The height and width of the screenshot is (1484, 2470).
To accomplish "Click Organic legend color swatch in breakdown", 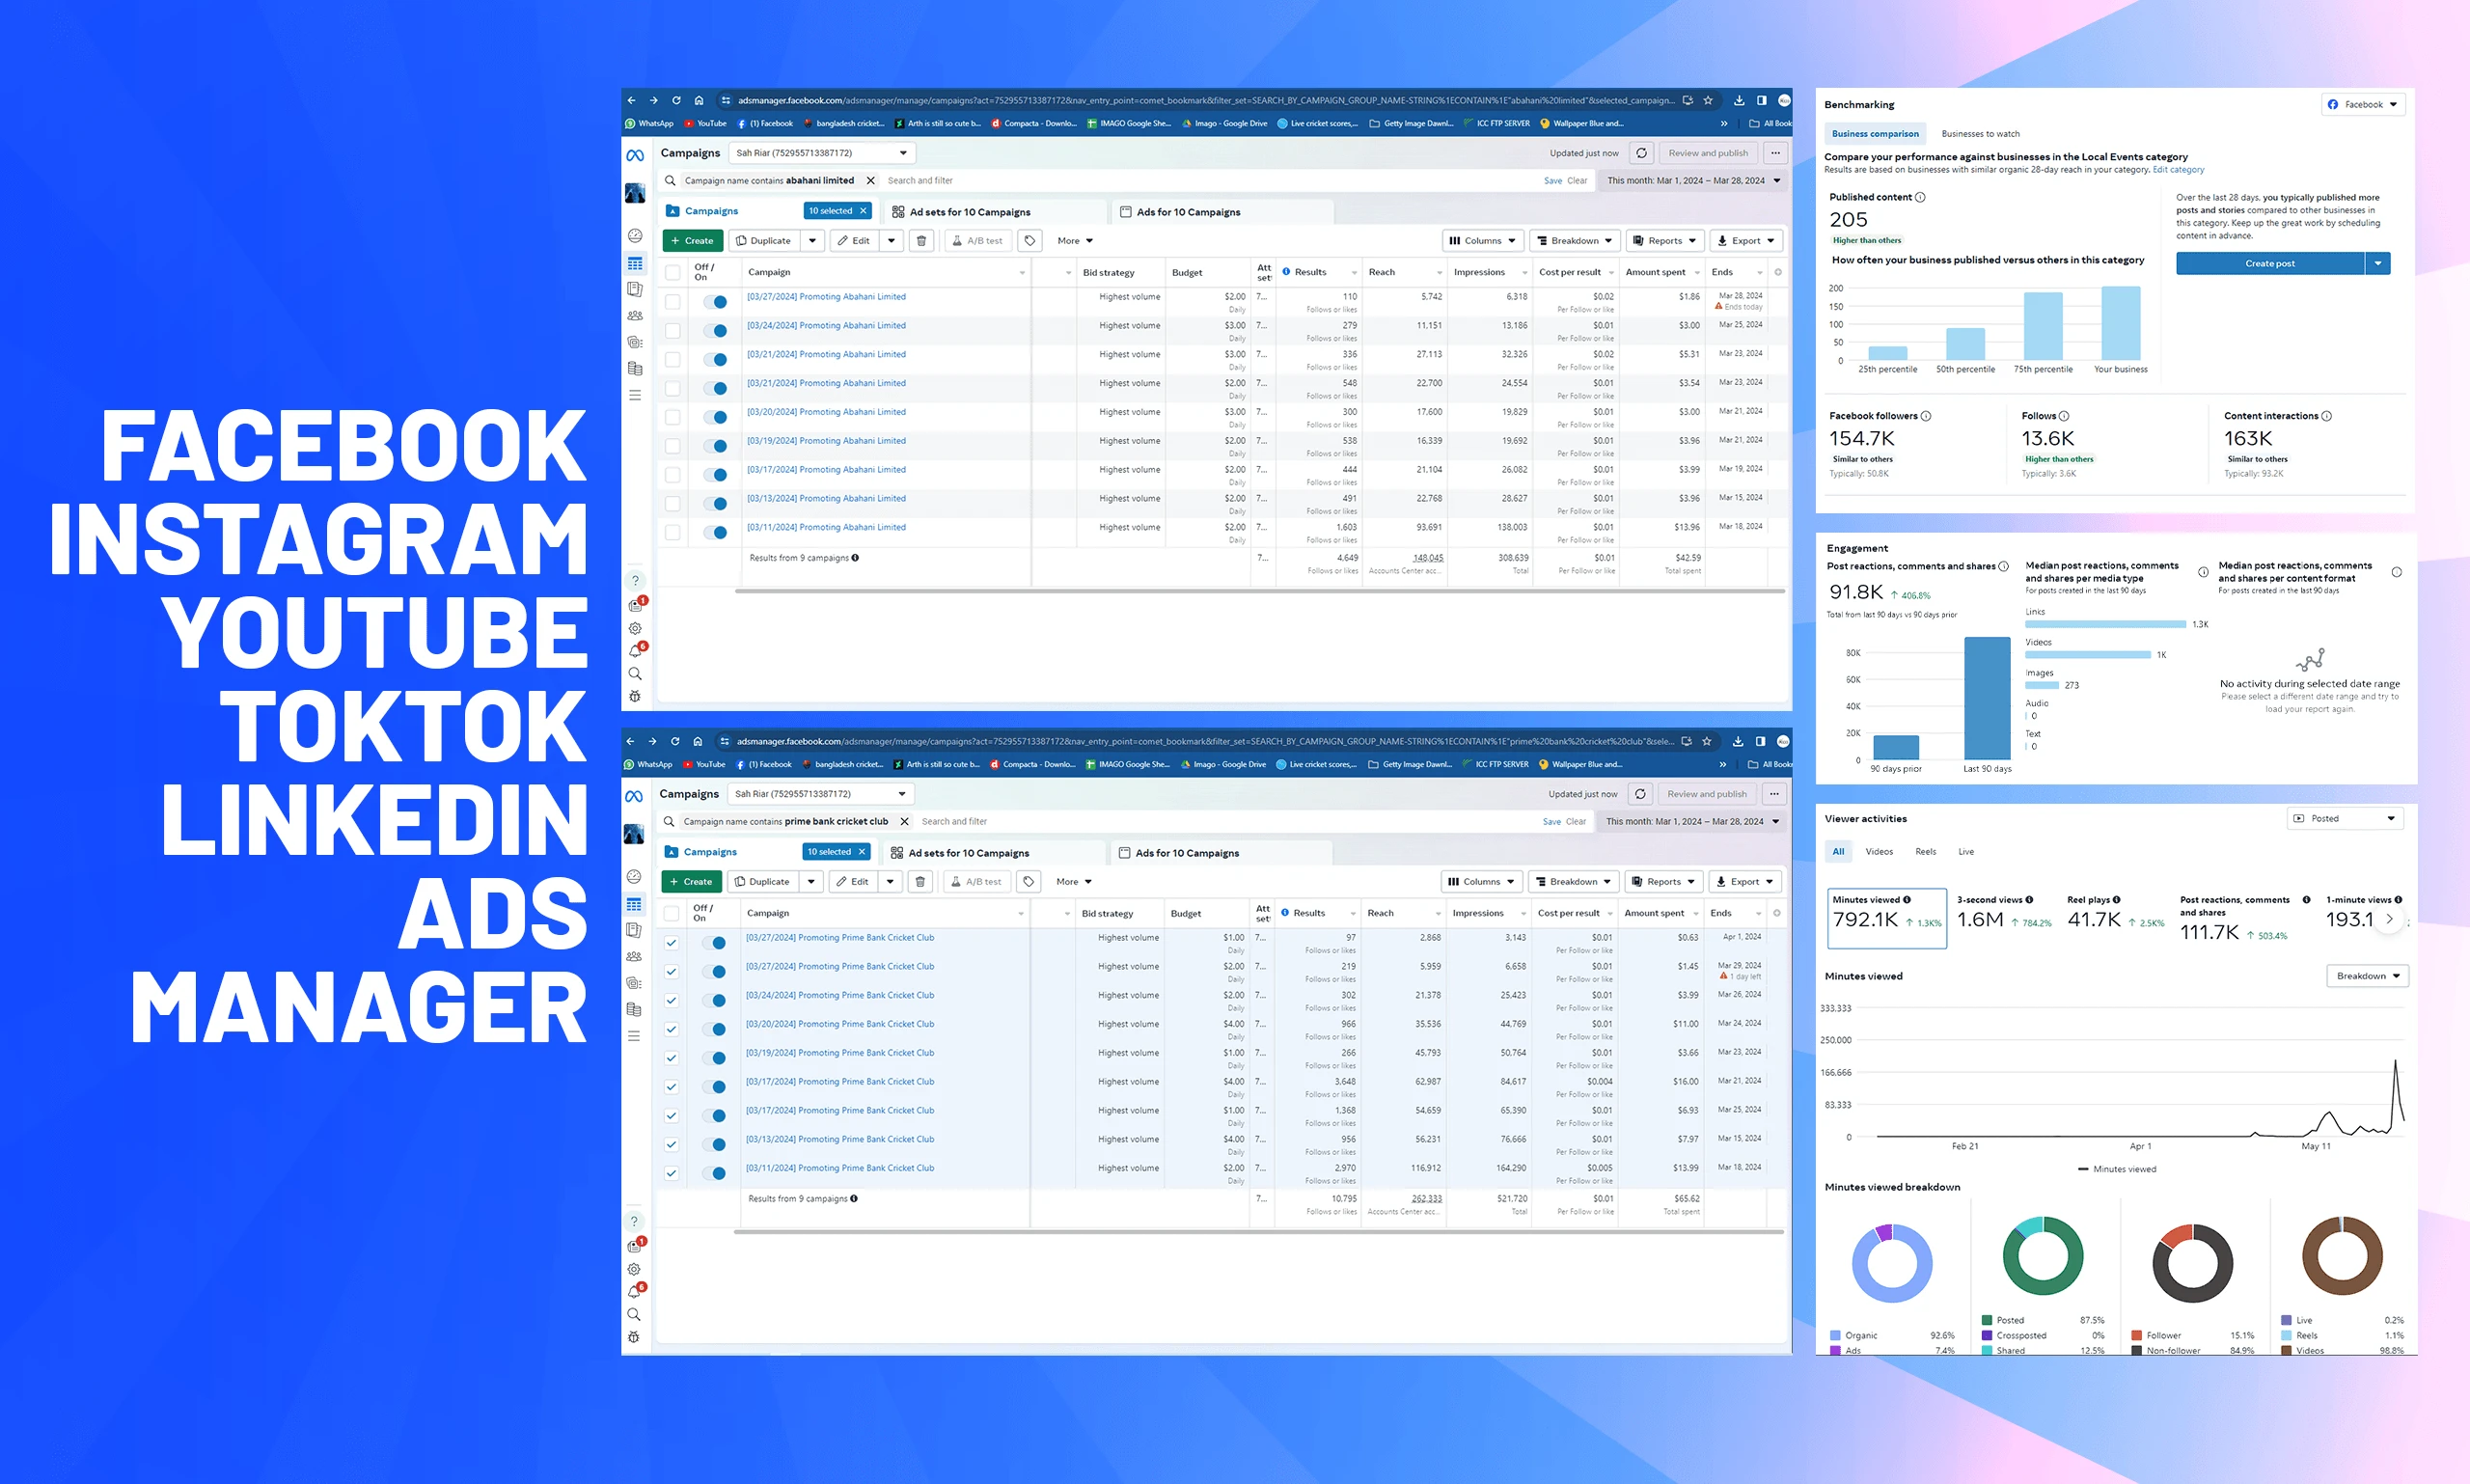I will coord(1835,1336).
